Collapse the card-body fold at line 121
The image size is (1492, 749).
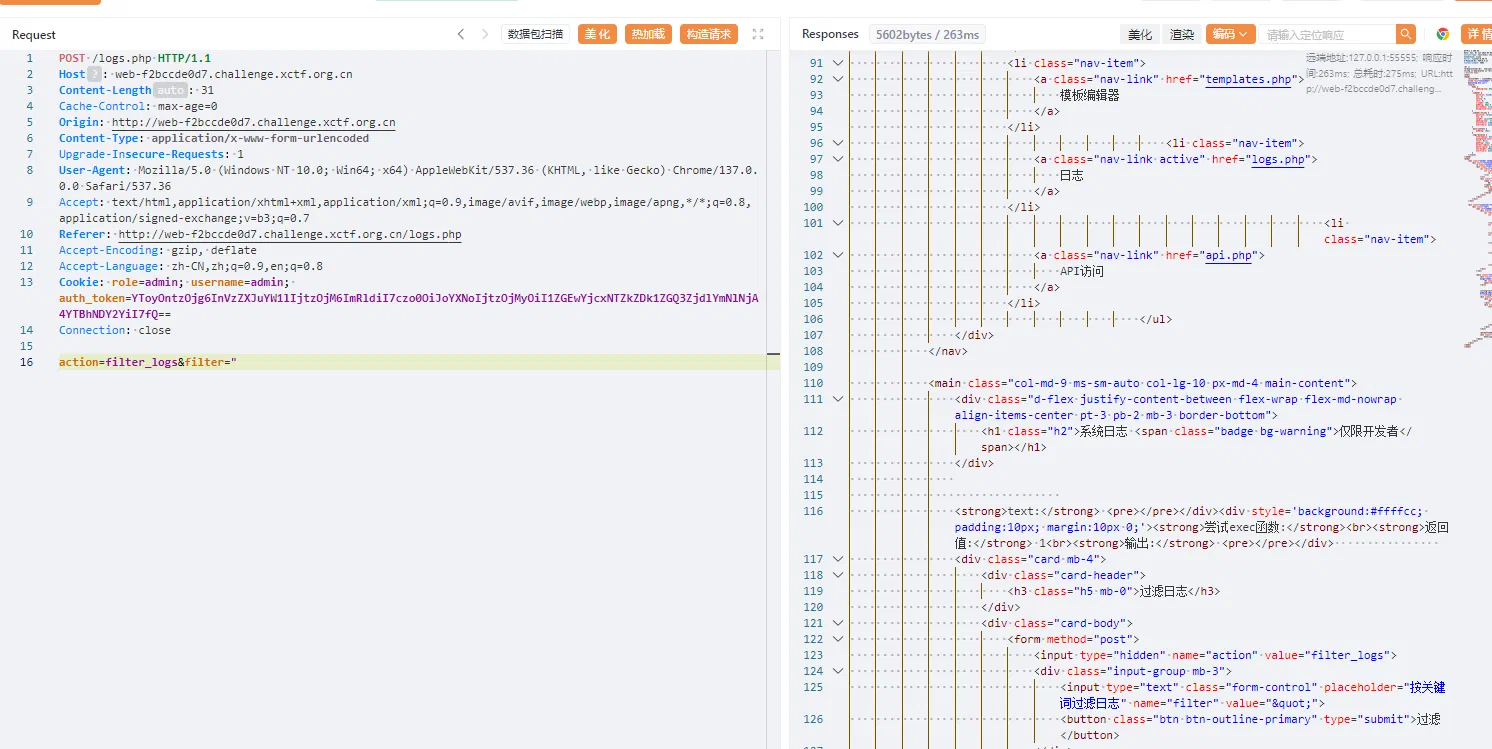[838, 623]
